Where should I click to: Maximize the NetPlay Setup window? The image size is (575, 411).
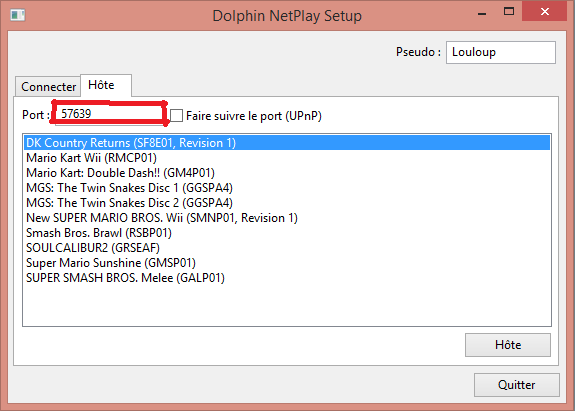[x=509, y=12]
